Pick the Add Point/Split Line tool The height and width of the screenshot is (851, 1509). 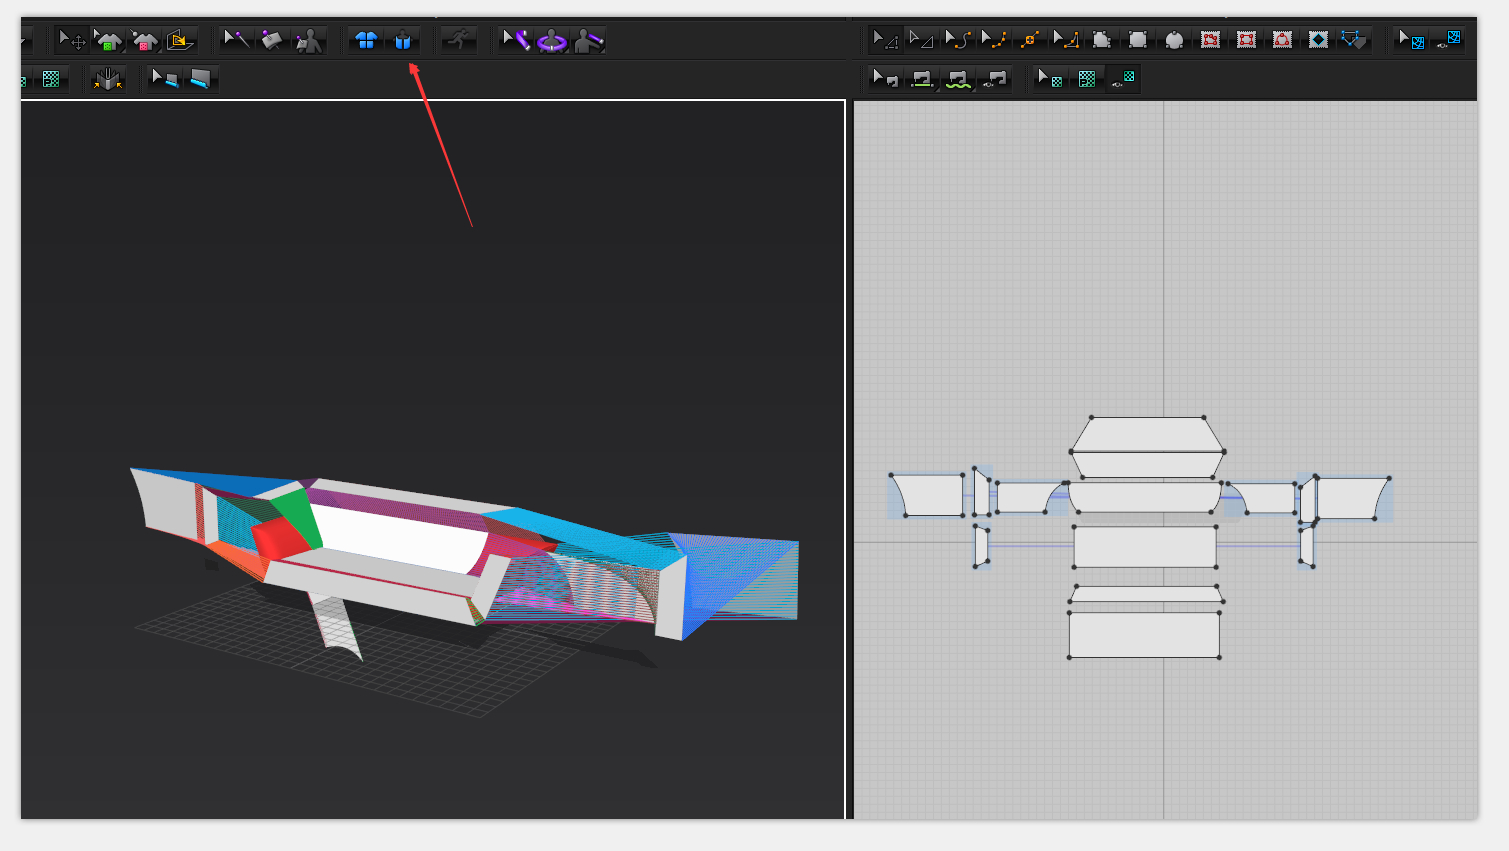pos(1029,40)
